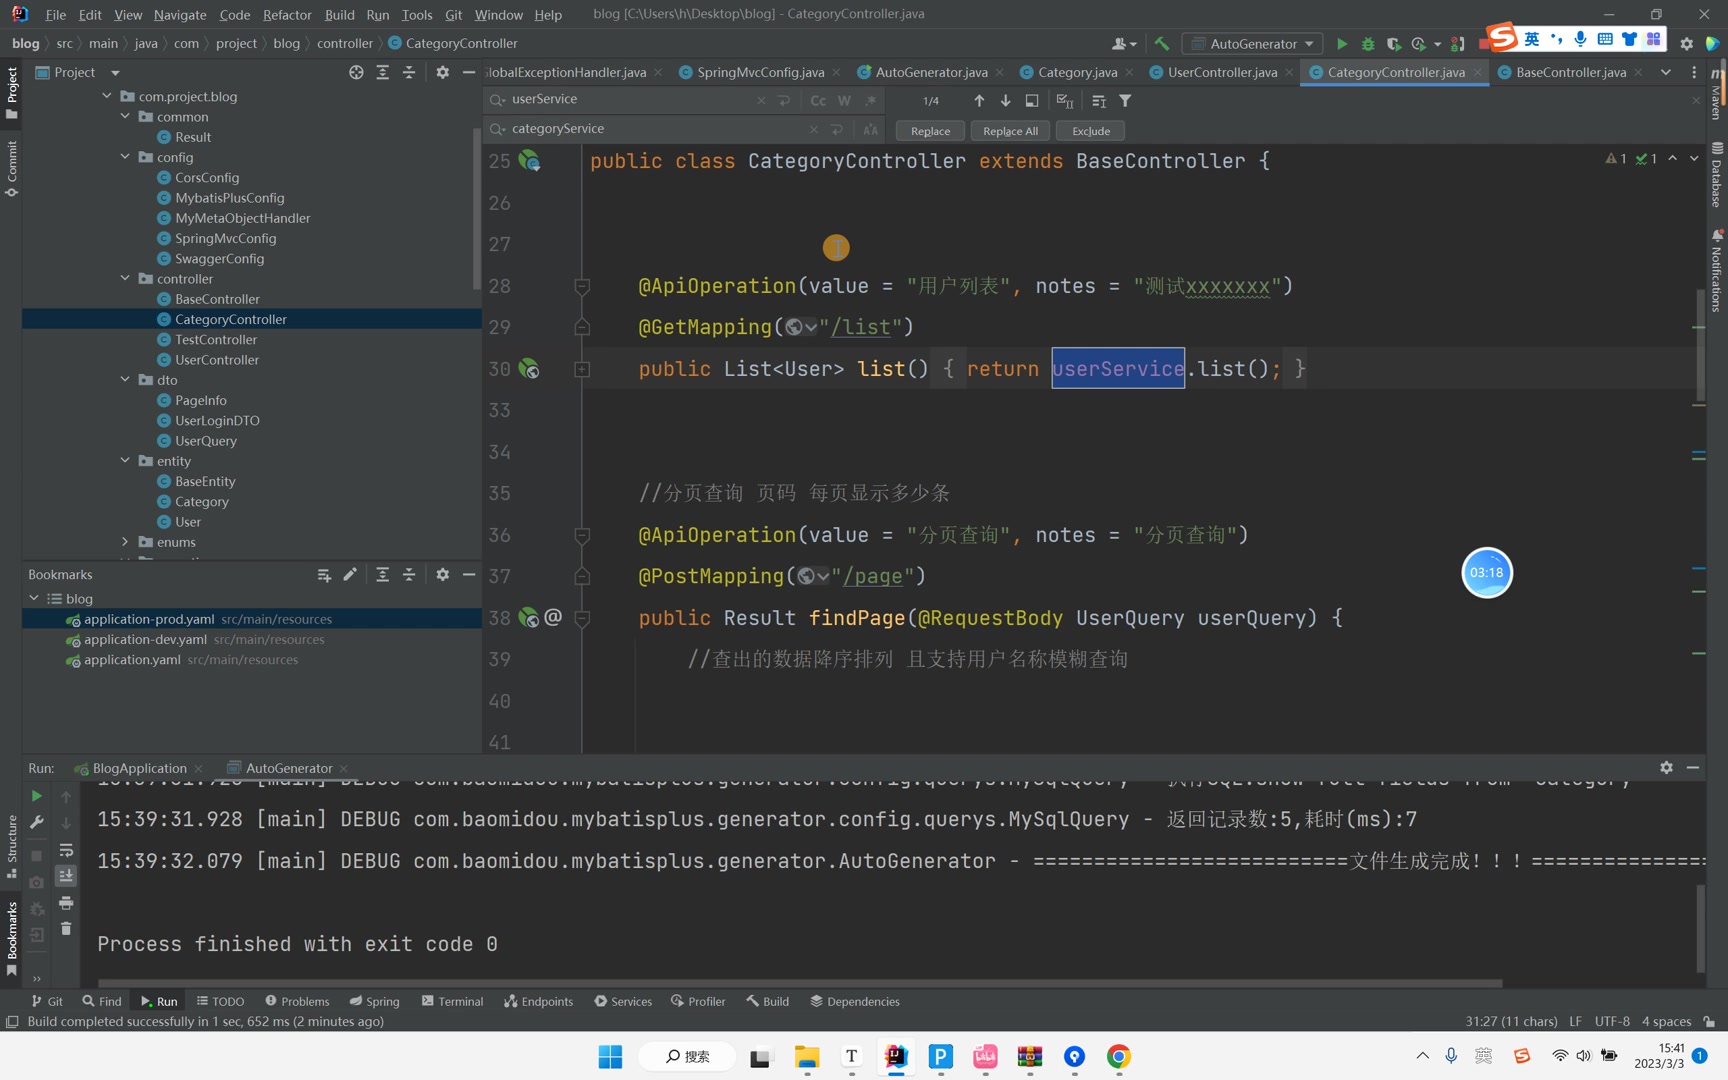Collapse the common folder
Image resolution: width=1728 pixels, height=1080 pixels.
(x=126, y=116)
